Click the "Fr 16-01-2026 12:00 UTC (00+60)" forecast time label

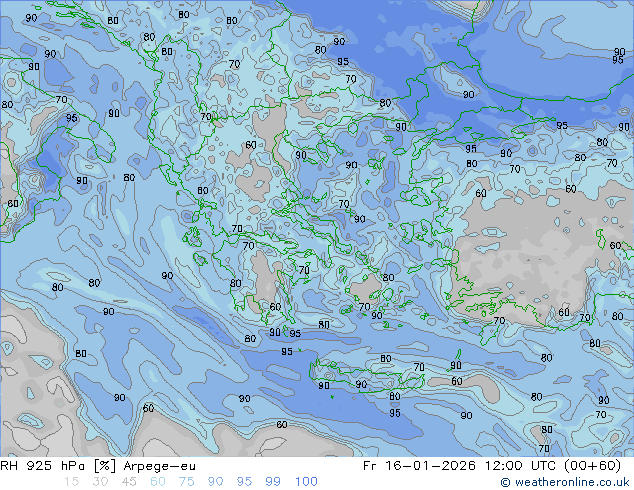click(492, 466)
